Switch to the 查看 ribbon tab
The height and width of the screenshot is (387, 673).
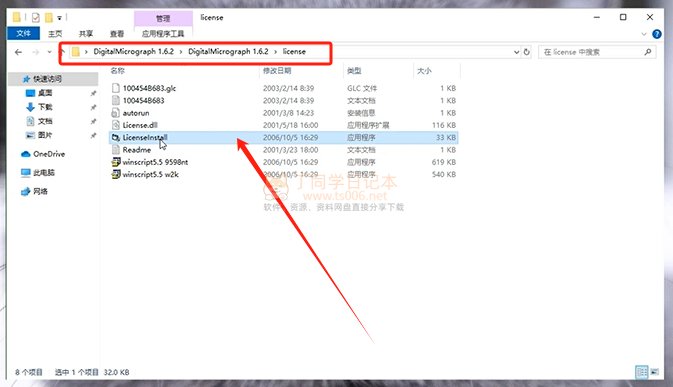pos(117,33)
